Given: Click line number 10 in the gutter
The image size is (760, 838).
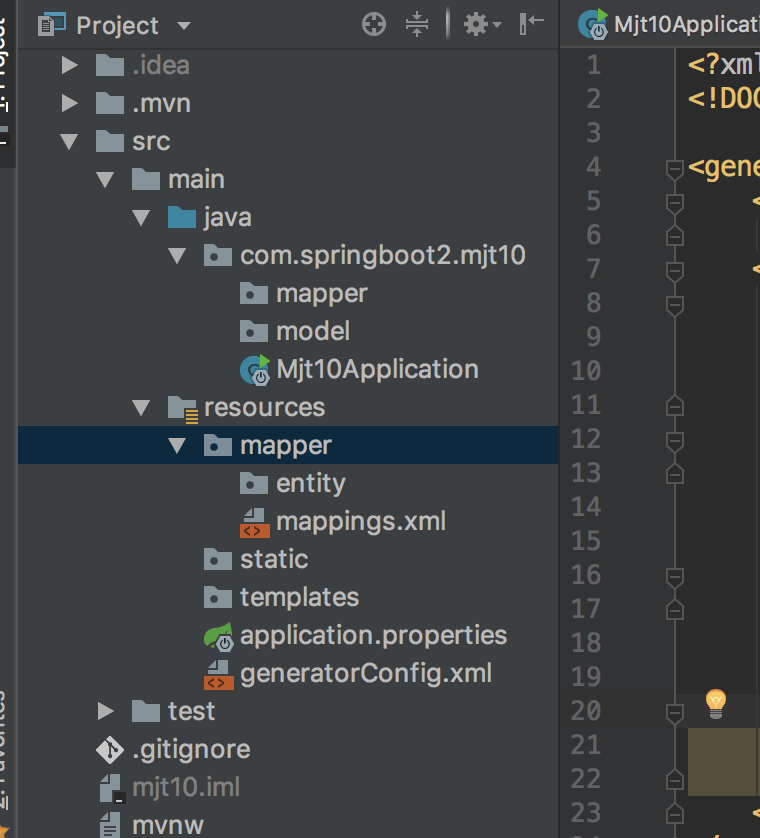Looking at the screenshot, I should [x=586, y=371].
